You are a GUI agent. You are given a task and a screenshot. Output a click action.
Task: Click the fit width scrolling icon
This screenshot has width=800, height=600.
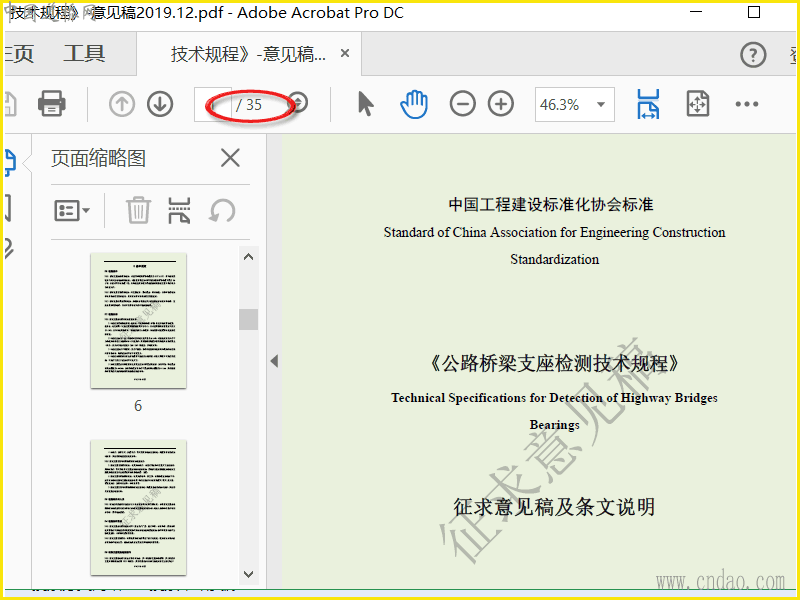click(648, 104)
